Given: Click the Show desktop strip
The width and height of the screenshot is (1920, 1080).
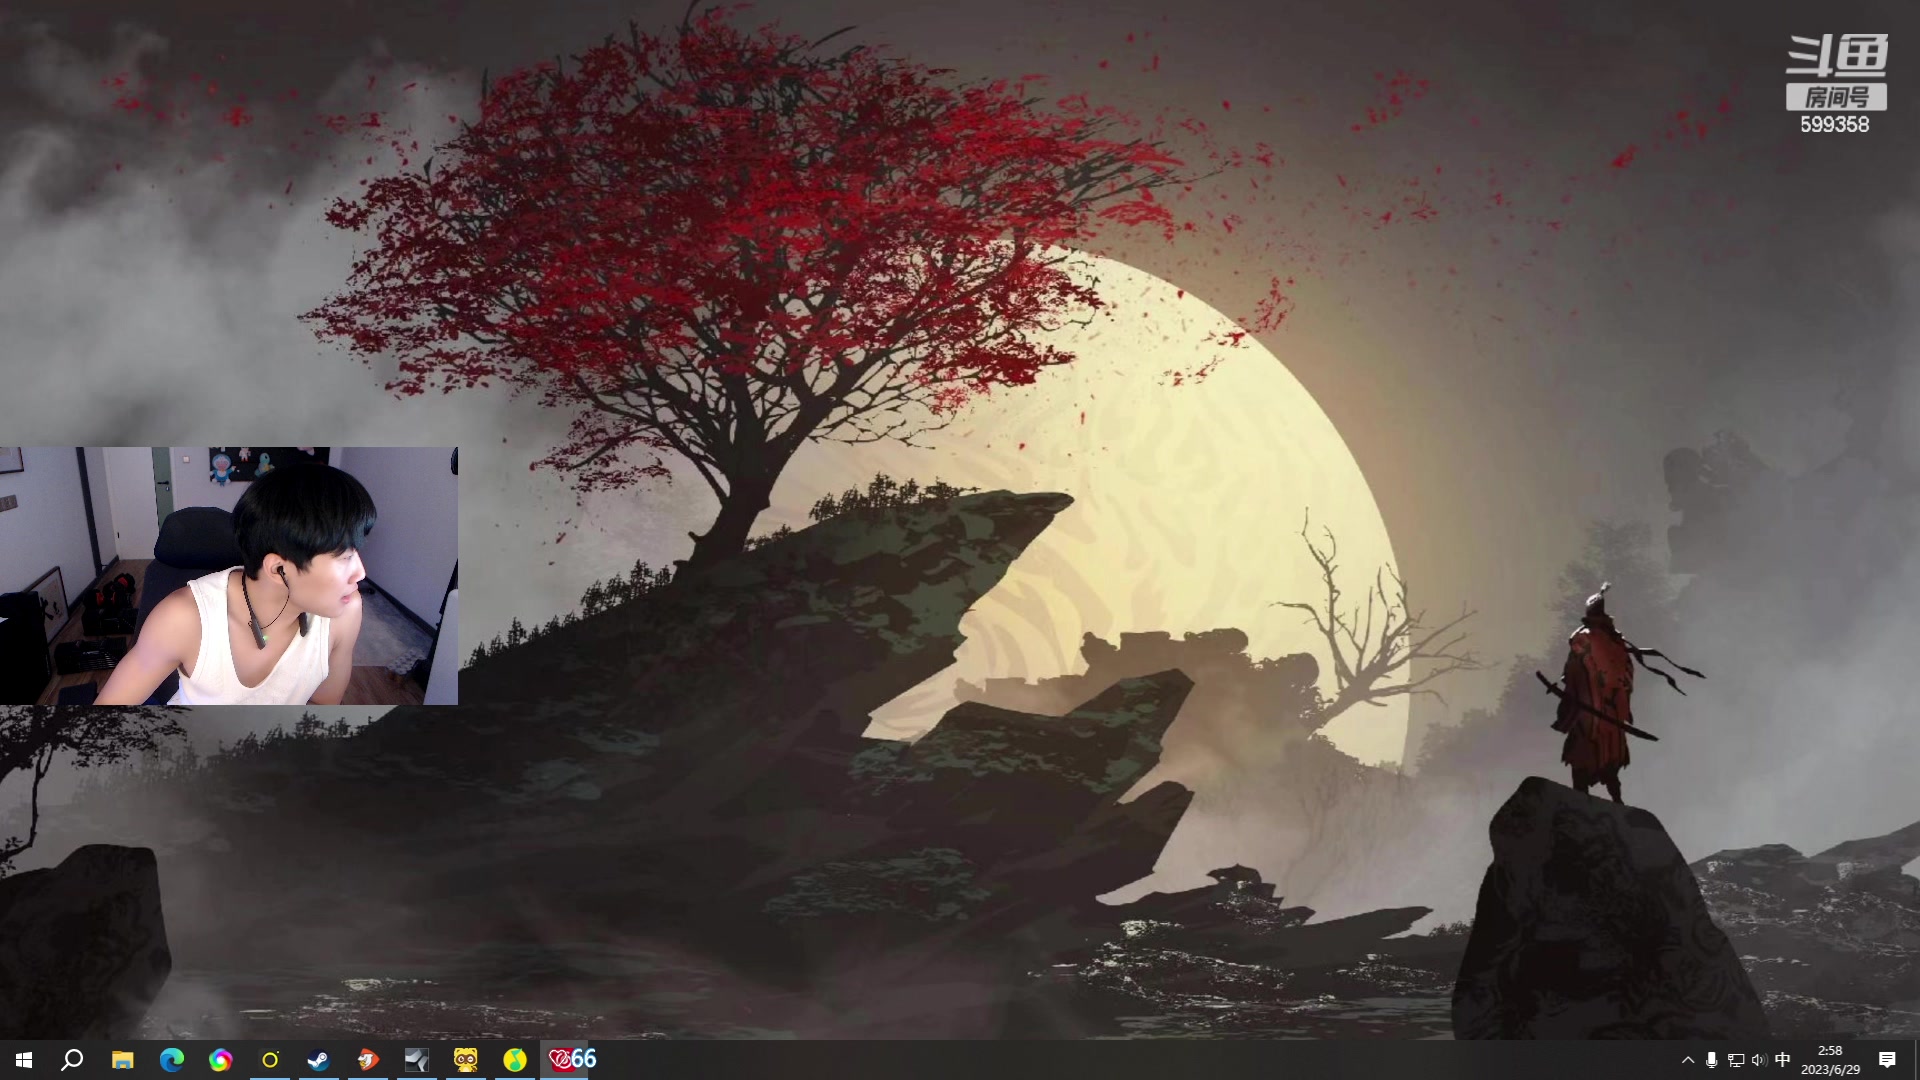Looking at the screenshot, I should (x=1916, y=1060).
